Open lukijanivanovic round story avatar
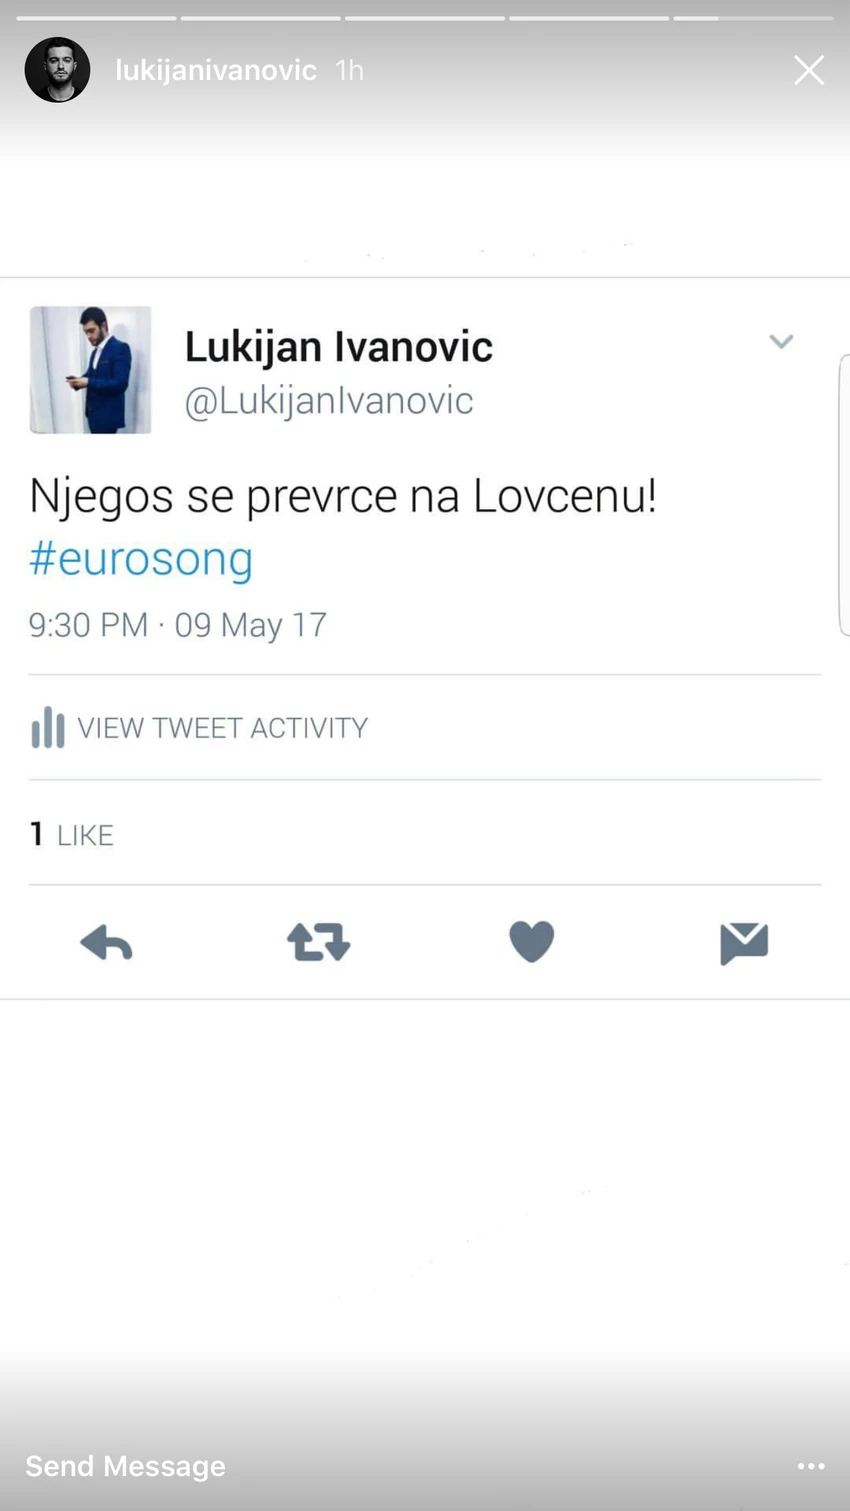 tap(57, 70)
